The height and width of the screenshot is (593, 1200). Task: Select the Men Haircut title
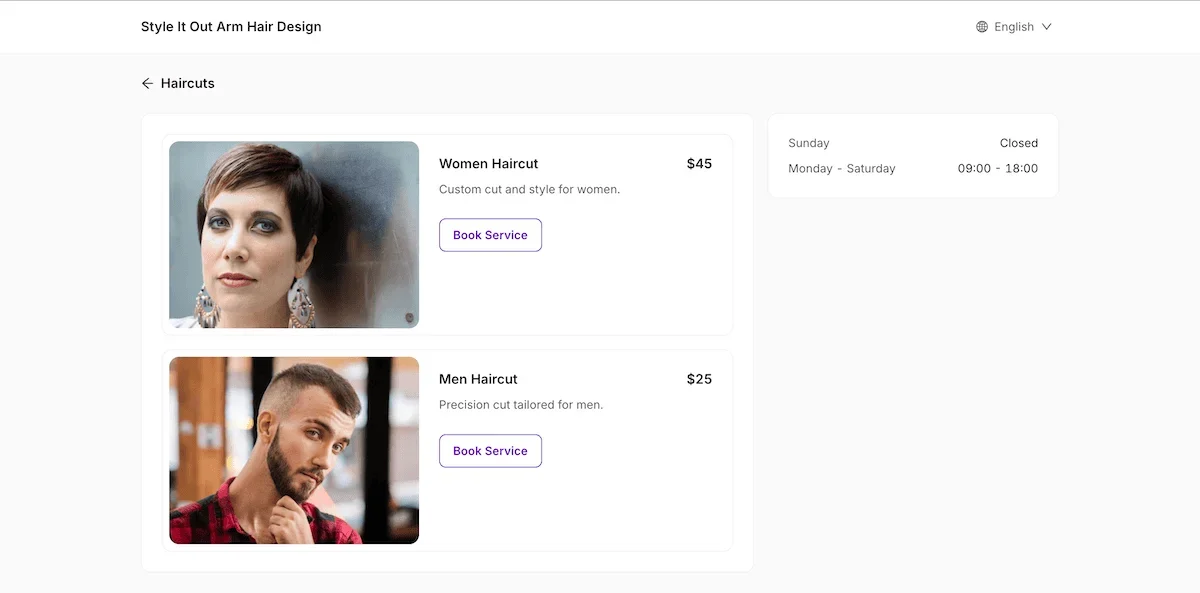(x=478, y=379)
